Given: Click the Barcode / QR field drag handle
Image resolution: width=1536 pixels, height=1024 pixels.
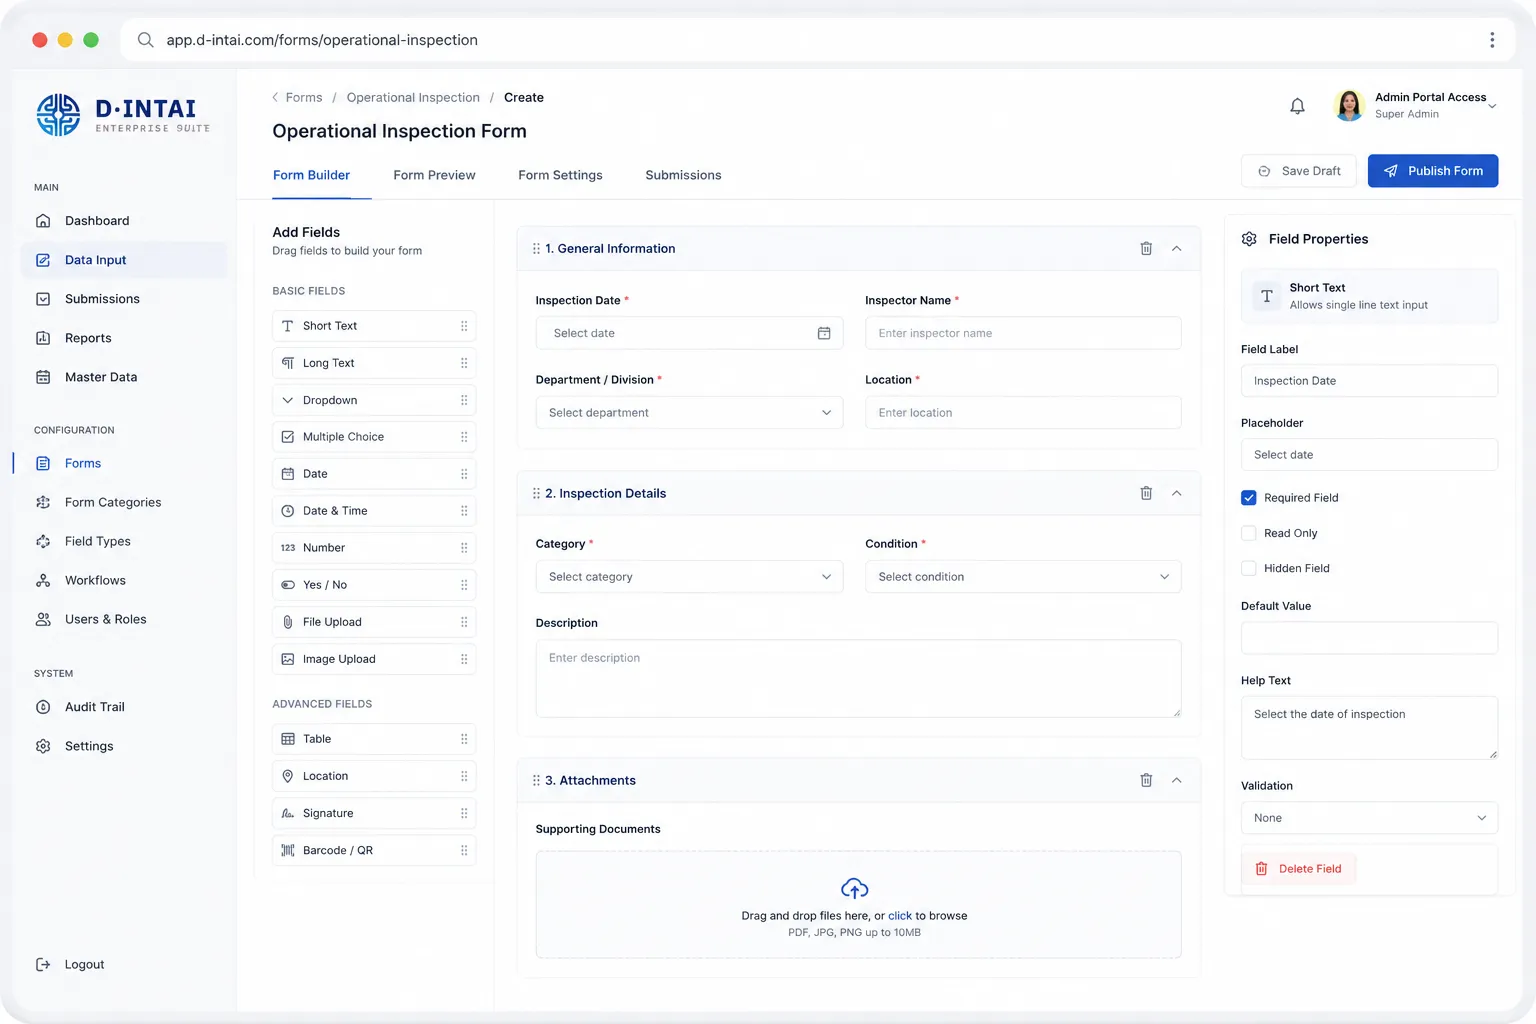Looking at the screenshot, I should pyautogui.click(x=464, y=851).
